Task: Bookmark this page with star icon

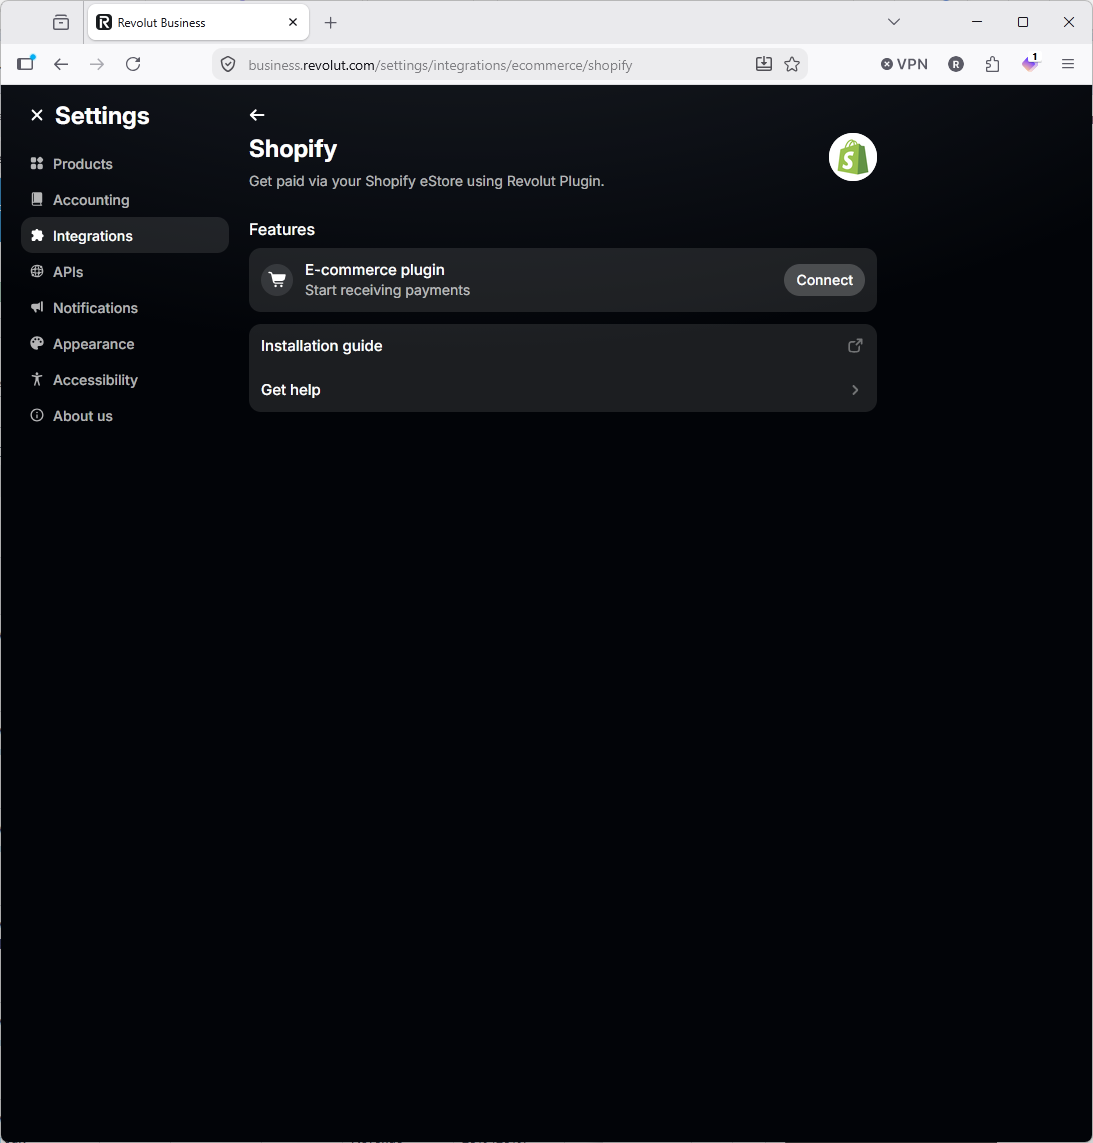Action: point(792,64)
